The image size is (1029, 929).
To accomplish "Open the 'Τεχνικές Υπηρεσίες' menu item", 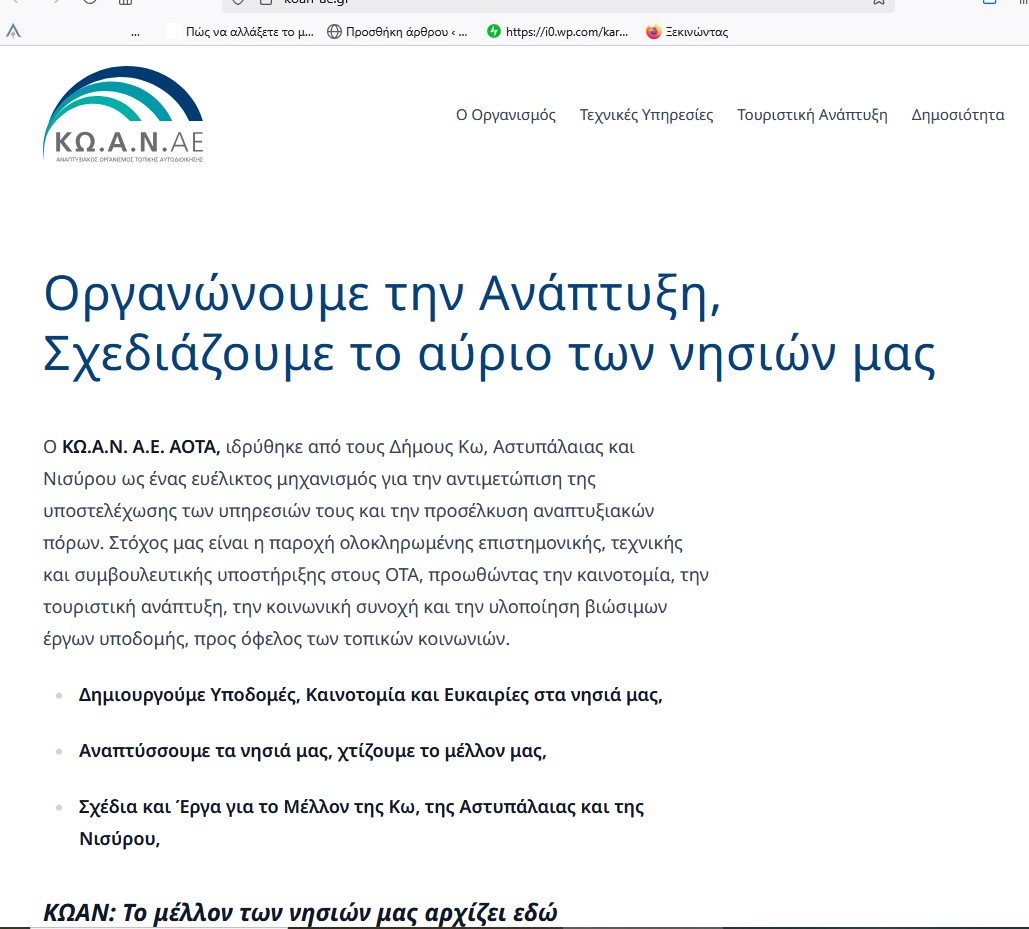I will click(646, 115).
